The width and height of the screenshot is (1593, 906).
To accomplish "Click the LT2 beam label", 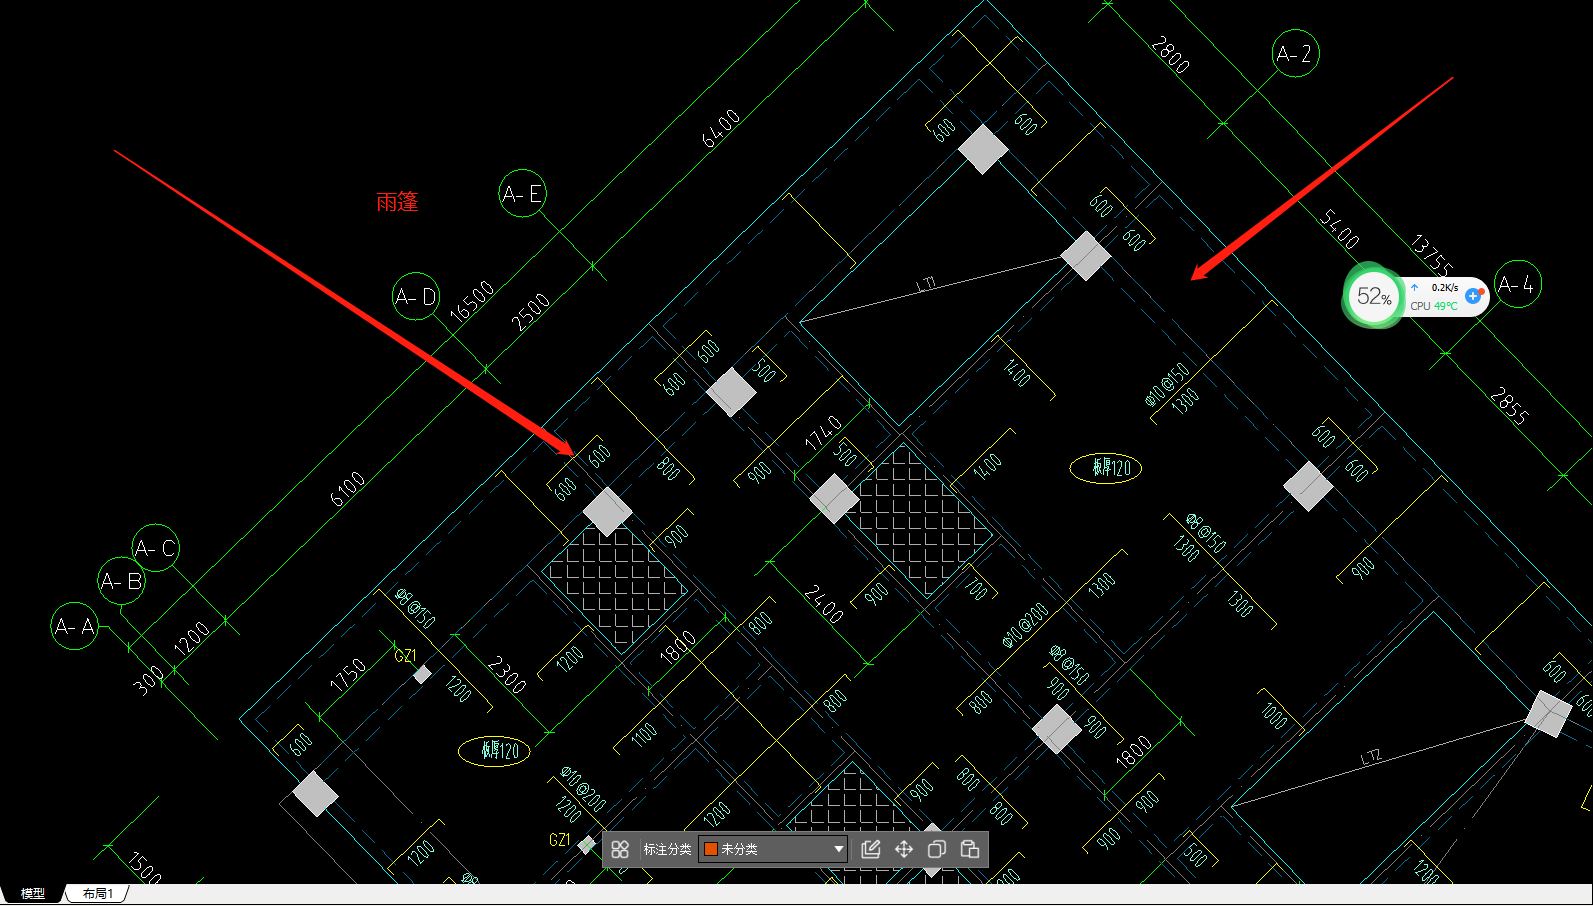I will coord(1372,757).
